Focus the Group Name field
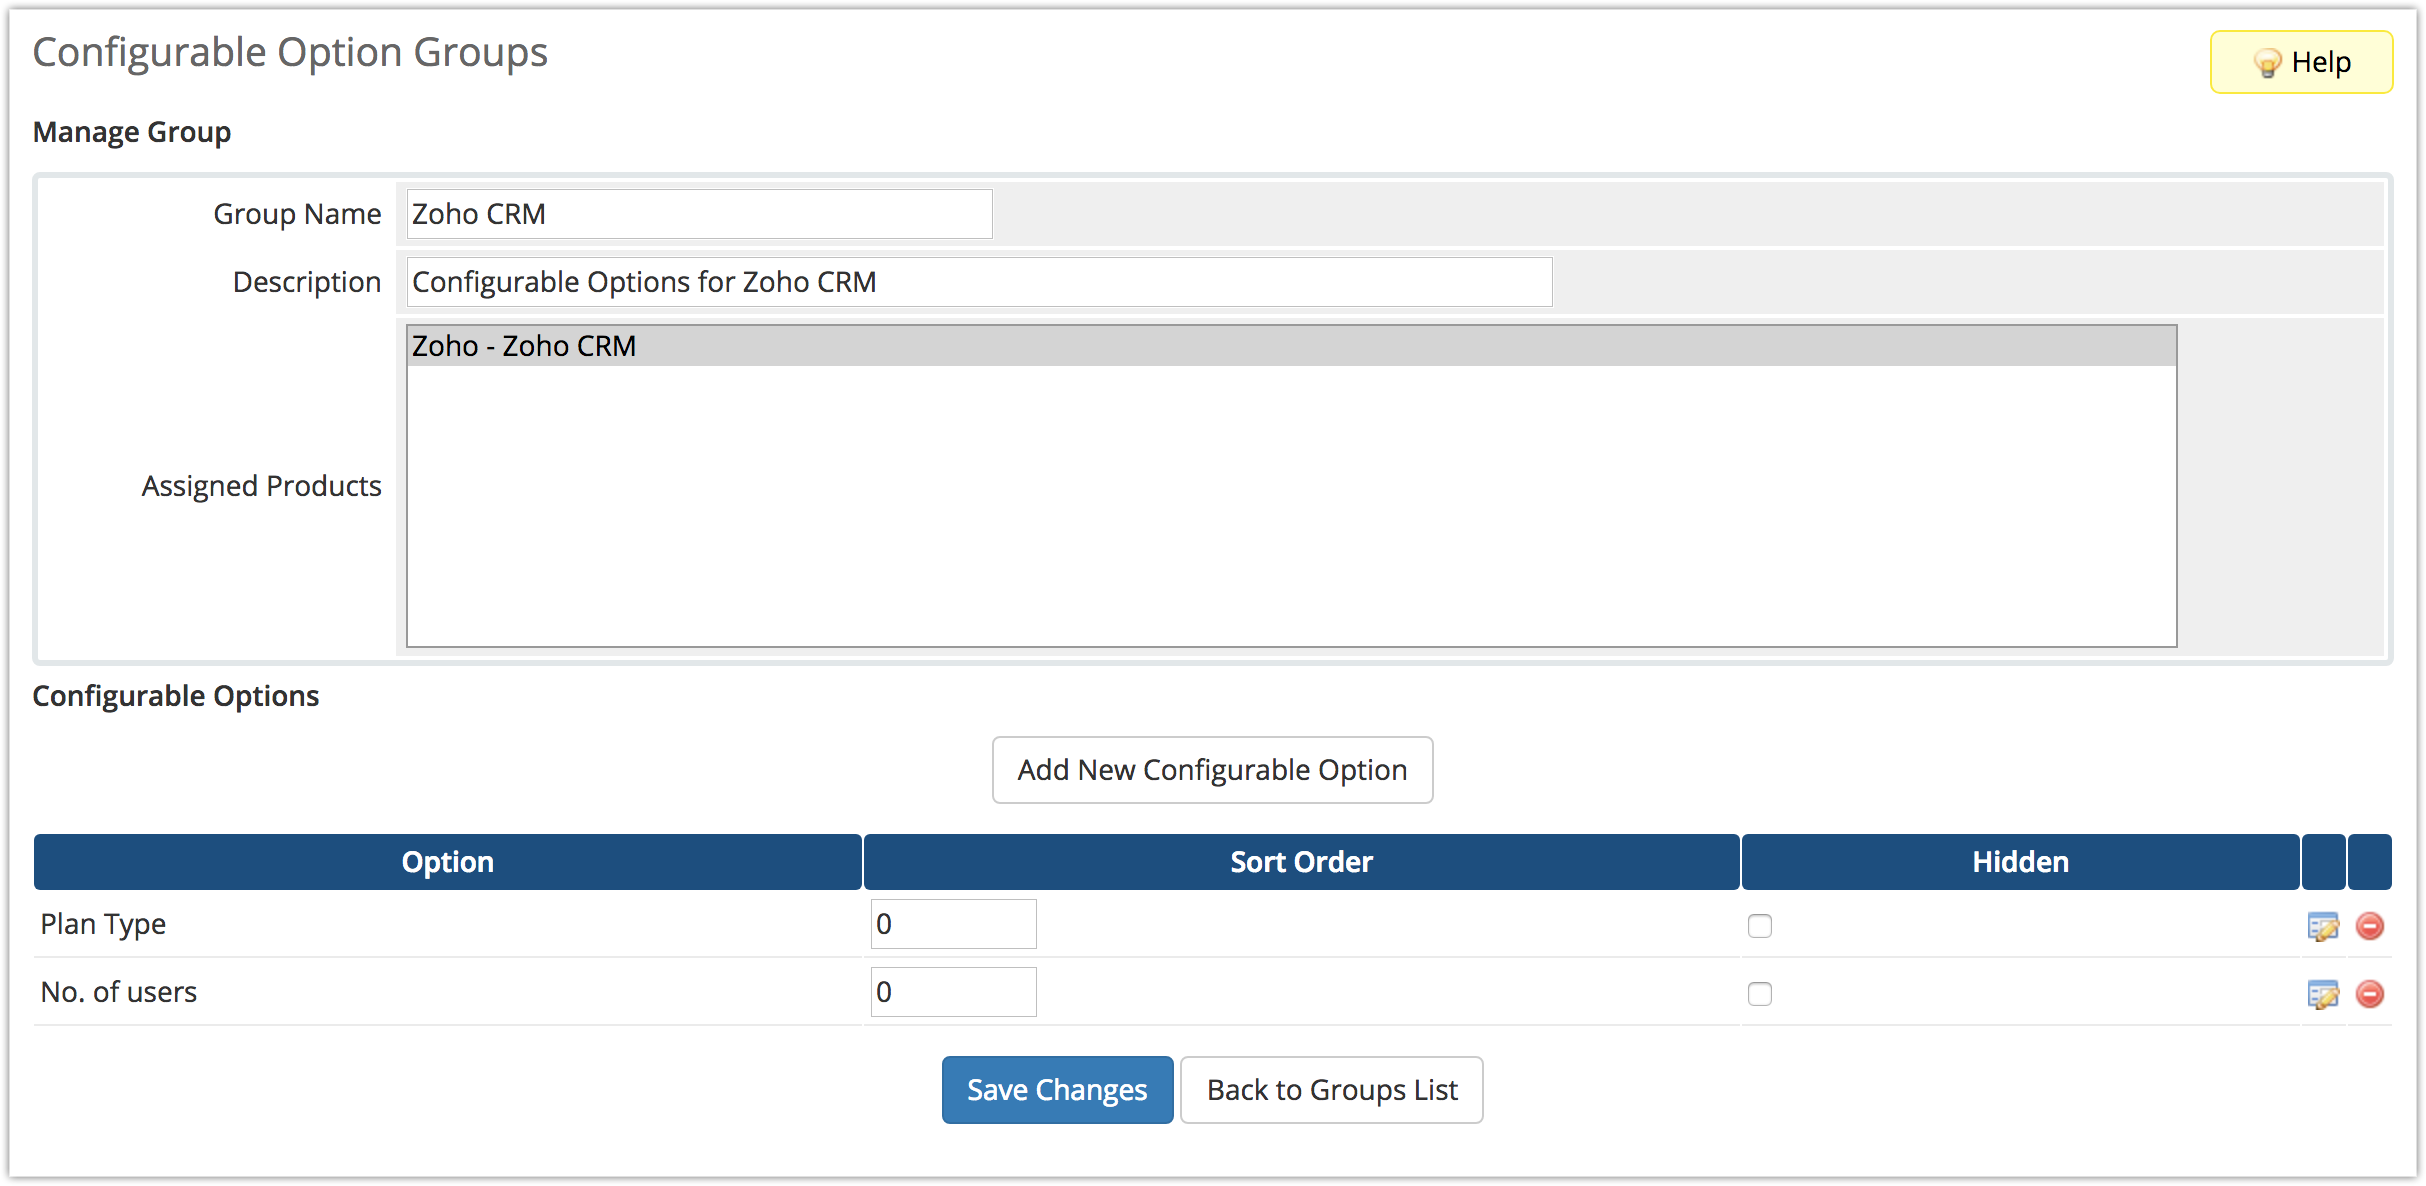 [x=699, y=214]
